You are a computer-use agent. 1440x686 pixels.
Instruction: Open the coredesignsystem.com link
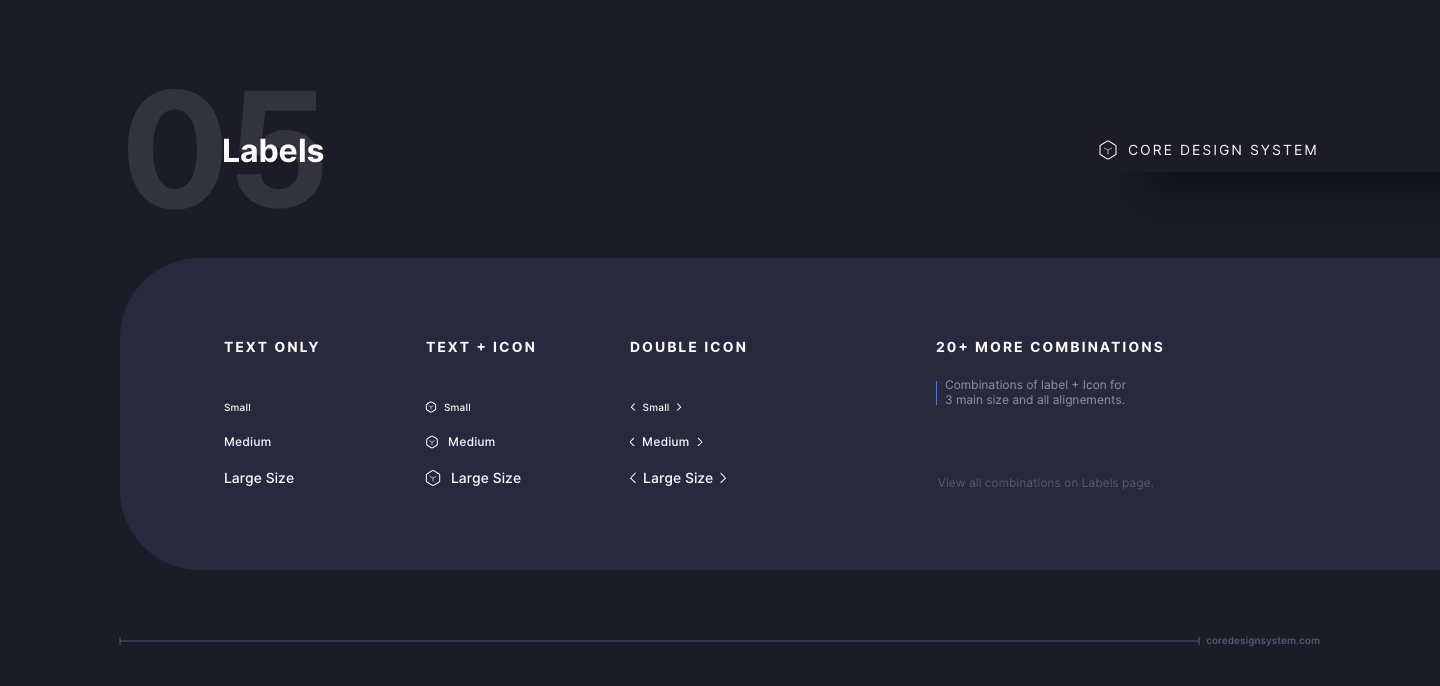pos(1263,641)
